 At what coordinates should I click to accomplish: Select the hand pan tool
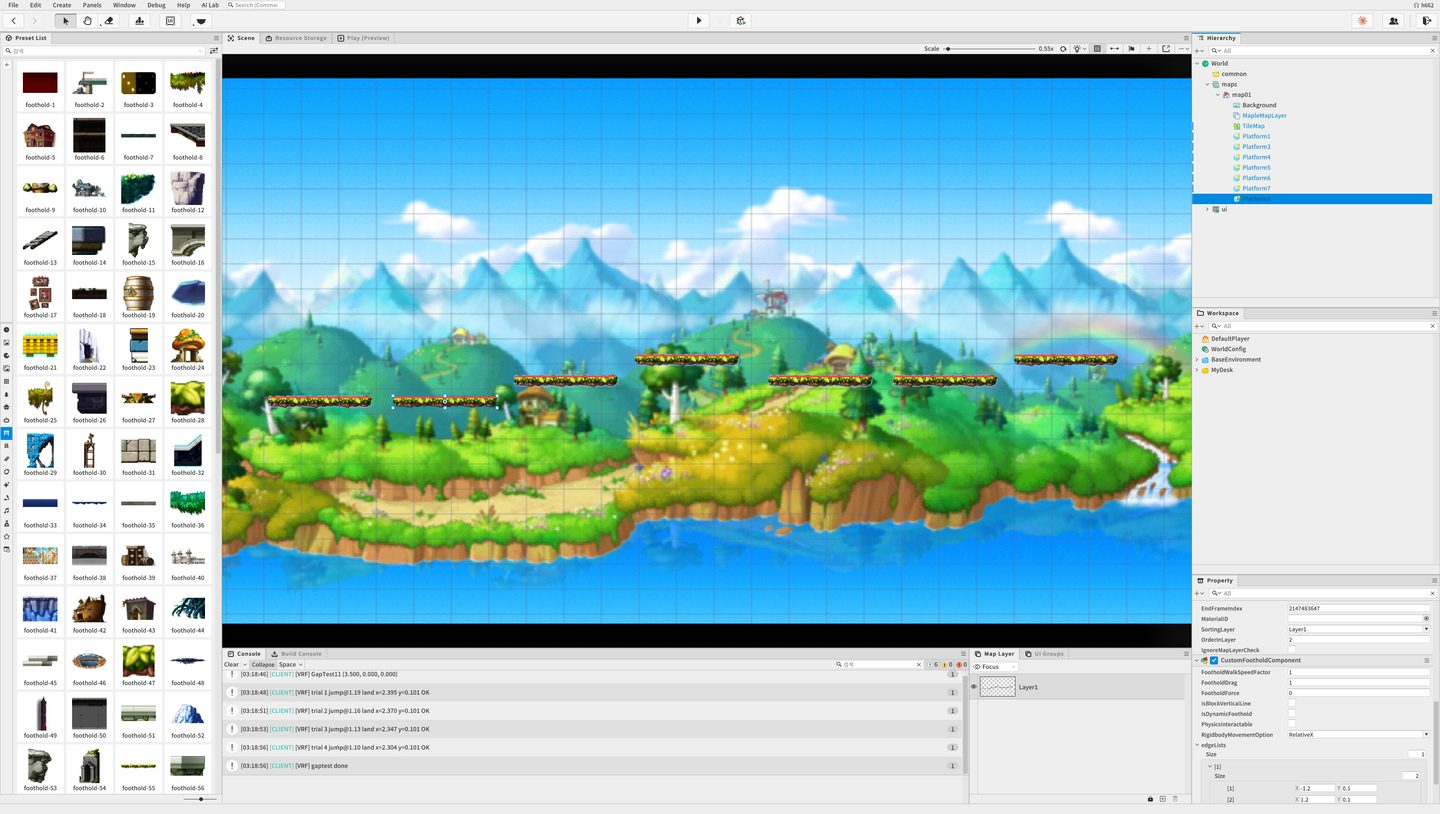(88, 20)
